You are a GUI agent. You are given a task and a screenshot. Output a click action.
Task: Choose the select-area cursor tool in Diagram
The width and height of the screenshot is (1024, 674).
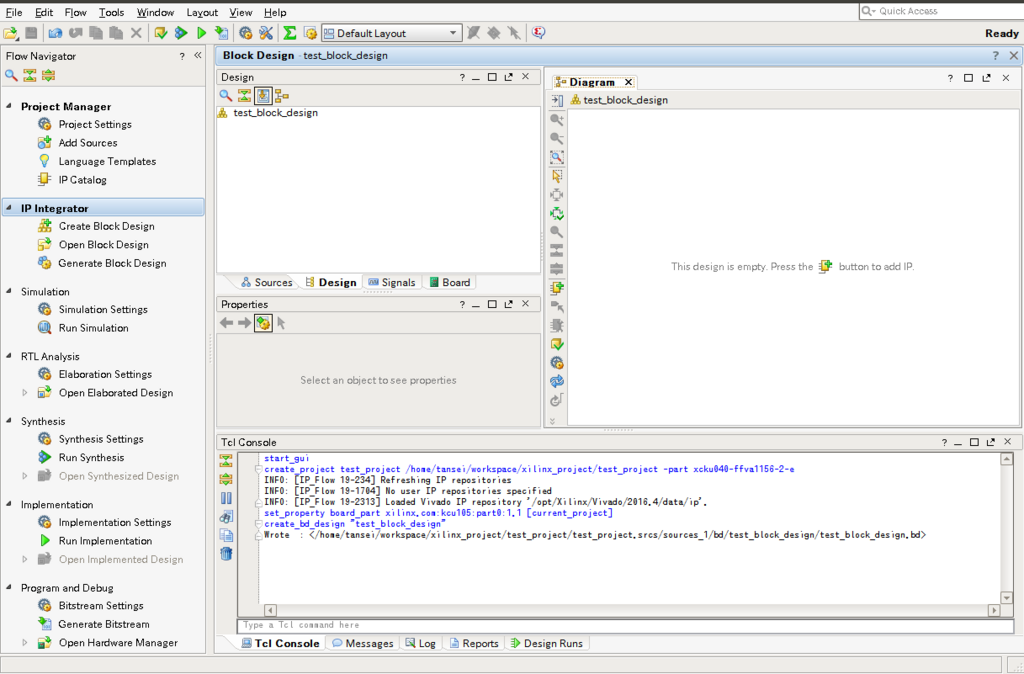coord(556,176)
